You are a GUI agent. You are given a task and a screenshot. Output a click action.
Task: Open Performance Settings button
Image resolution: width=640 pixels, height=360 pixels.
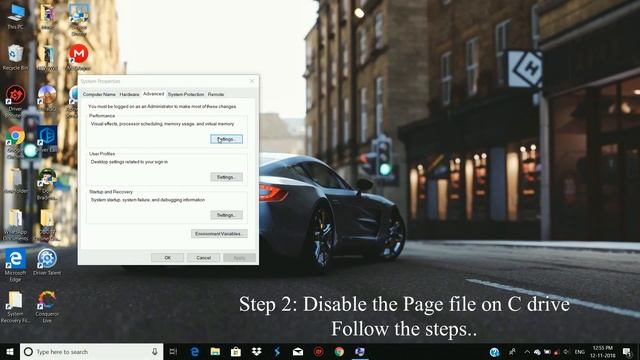click(227, 139)
